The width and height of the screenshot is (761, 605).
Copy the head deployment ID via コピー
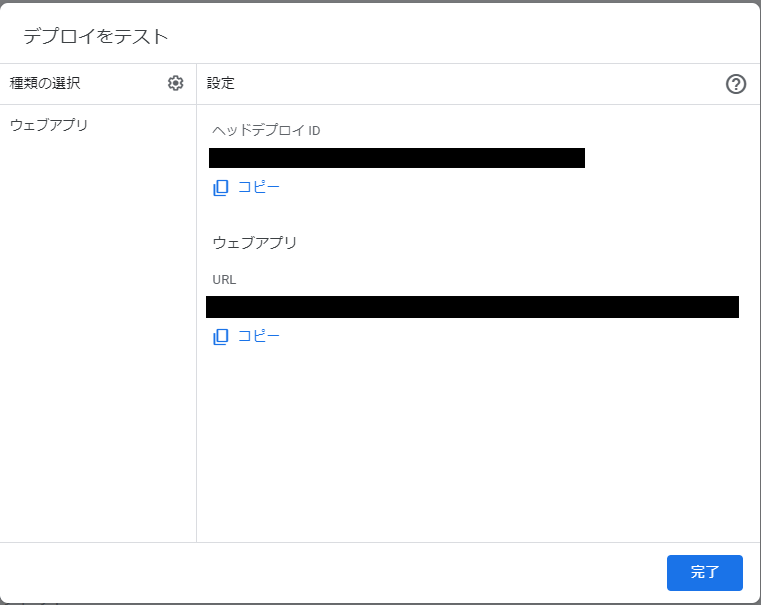[x=247, y=187]
